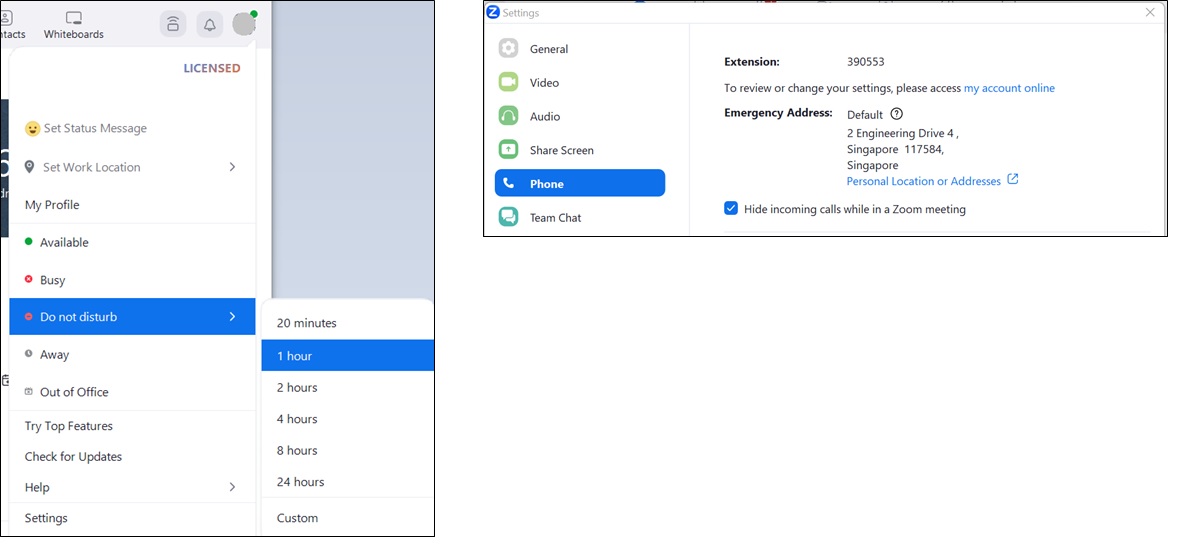Open Personal Location or Addresses link
The height and width of the screenshot is (554, 1182).
(x=923, y=181)
